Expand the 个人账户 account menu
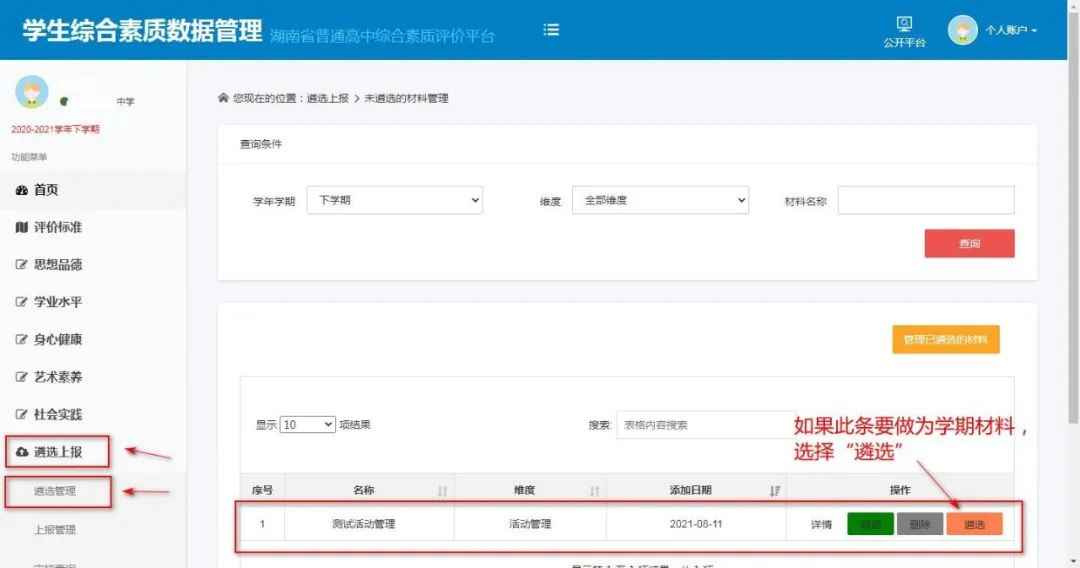 click(1011, 30)
